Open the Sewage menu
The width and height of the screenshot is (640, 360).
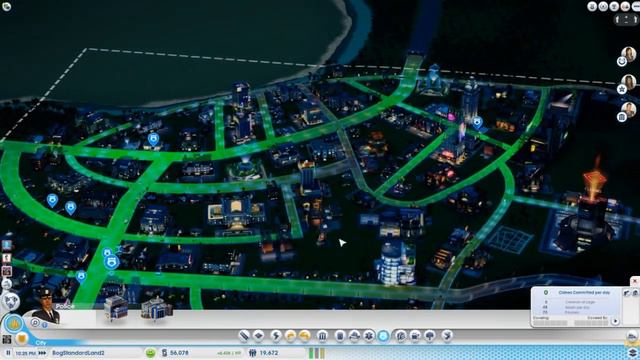tap(304, 336)
